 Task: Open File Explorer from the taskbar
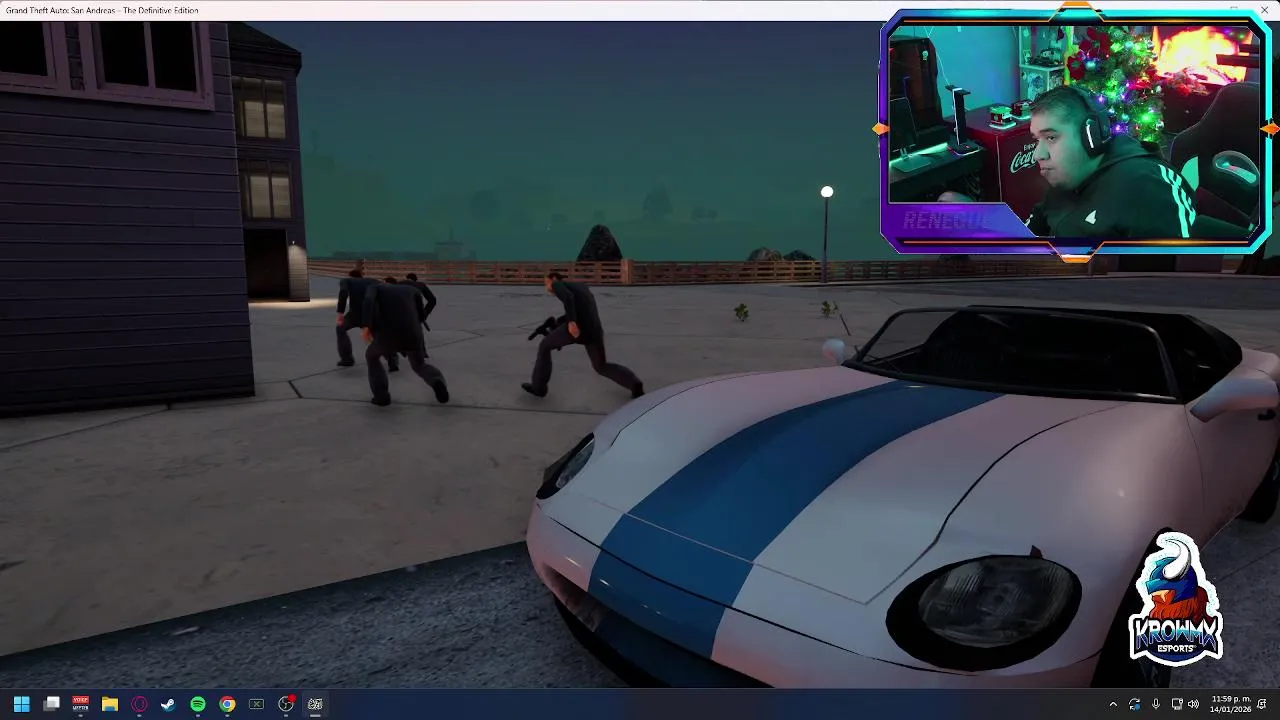click(x=110, y=704)
